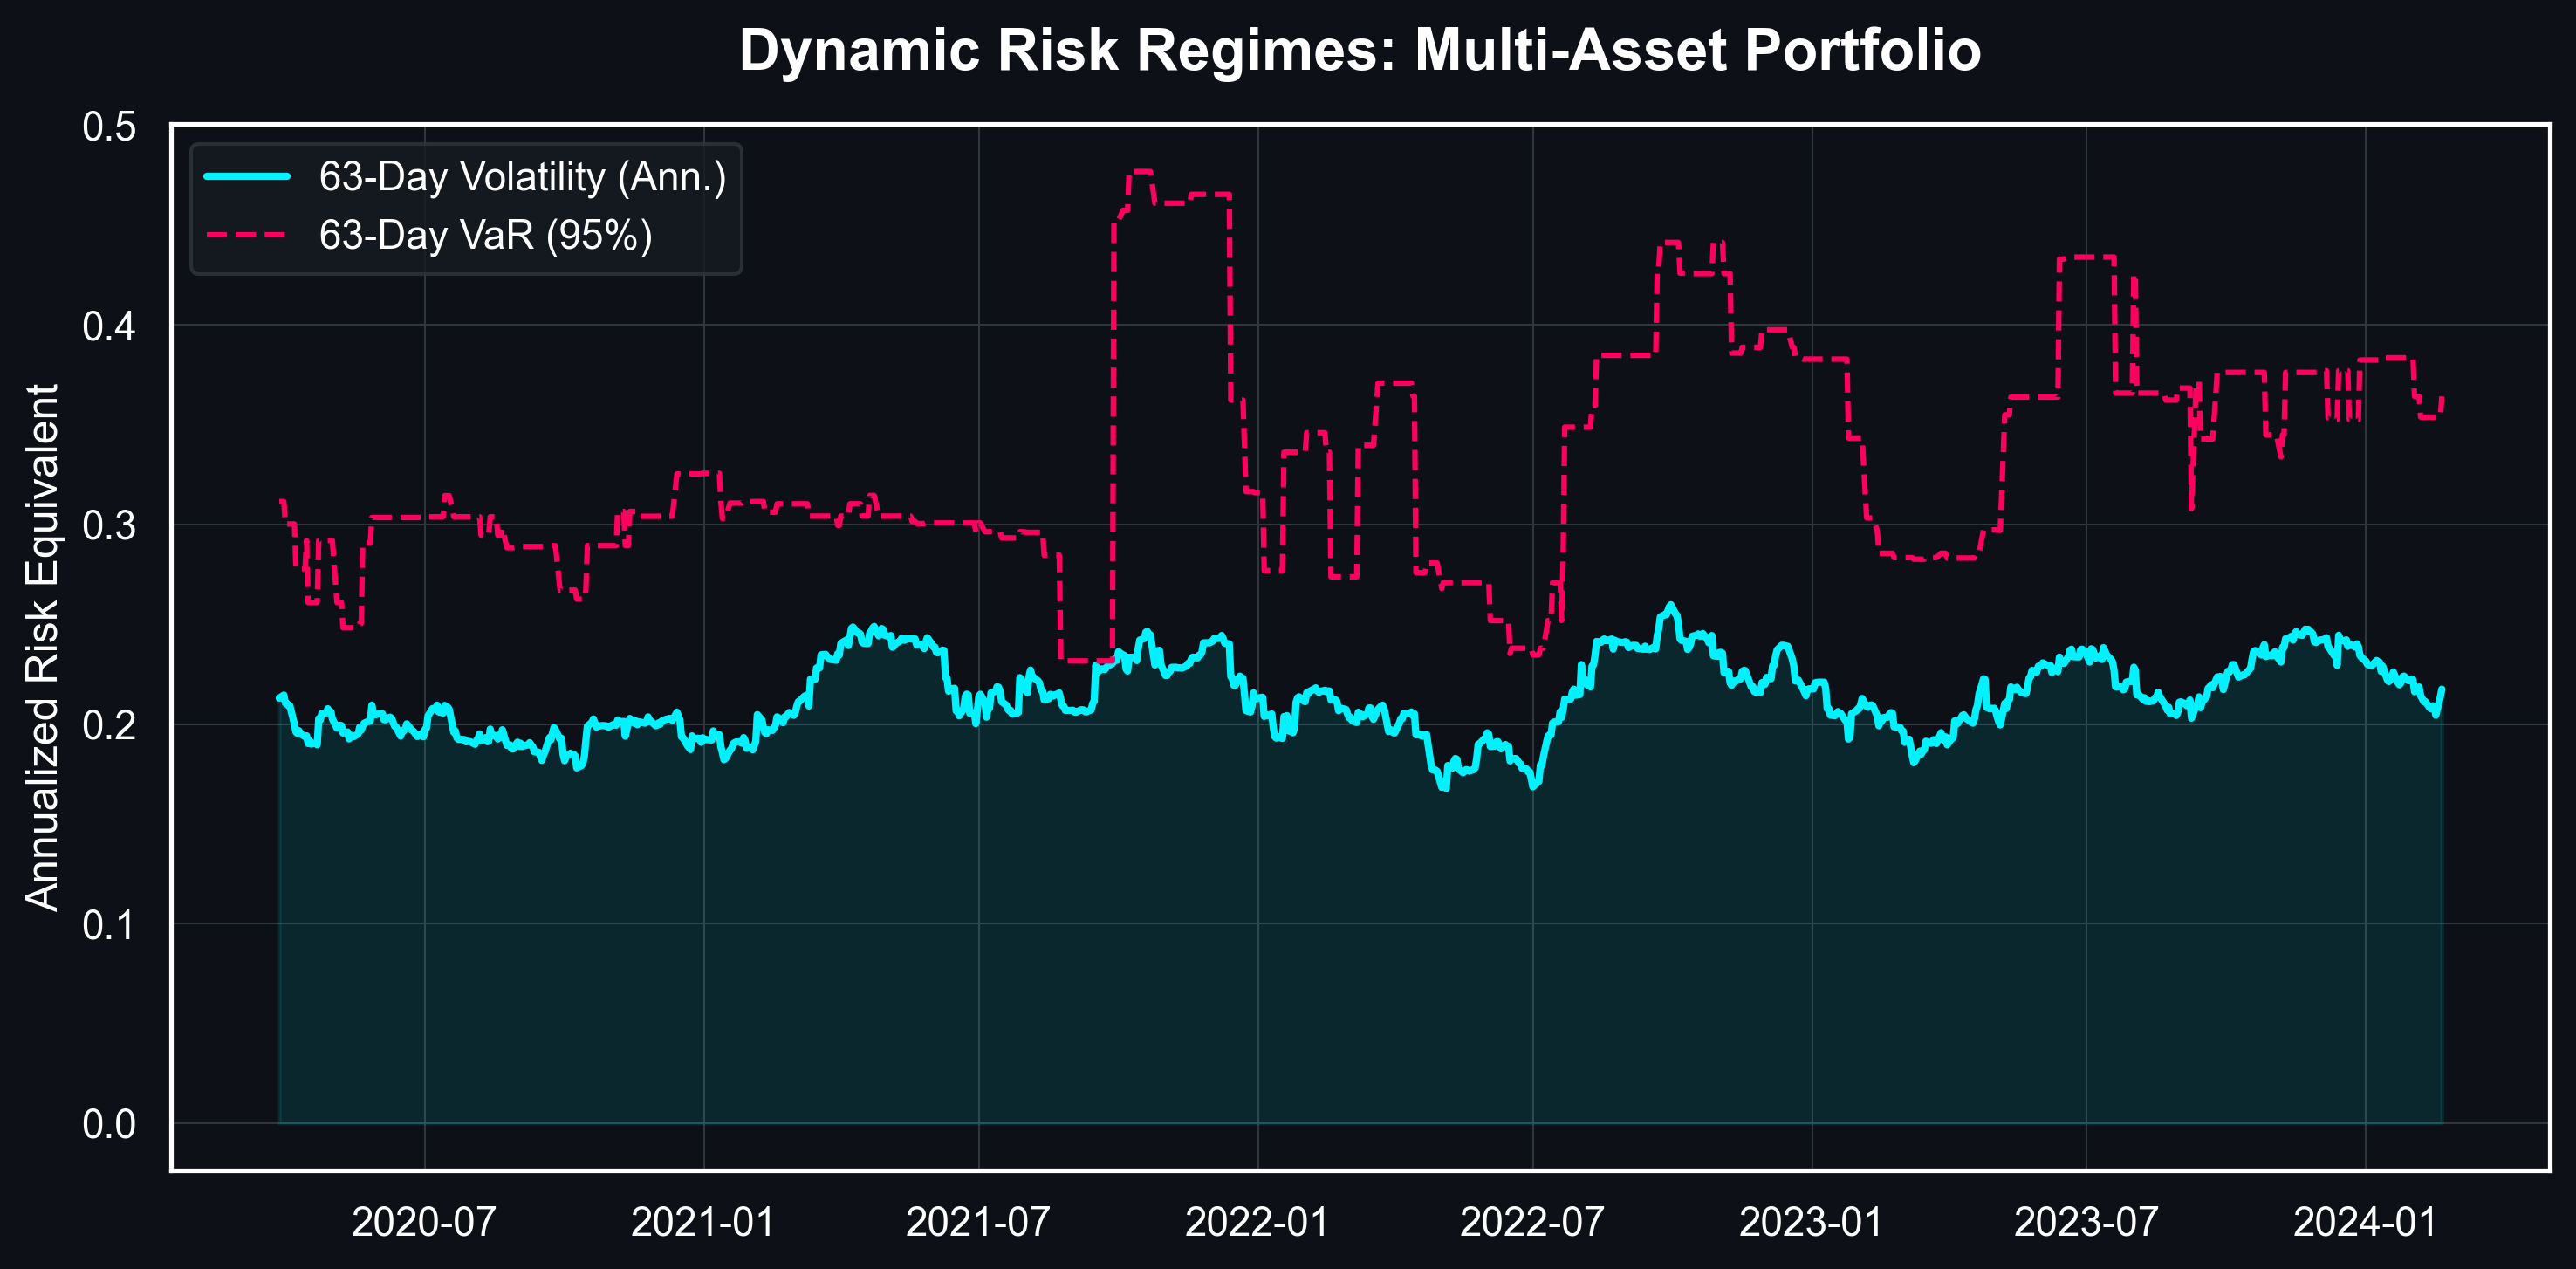This screenshot has width=2576, height=1269.
Task: Click the y-axis tick label 0.1
Action: (x=109, y=925)
